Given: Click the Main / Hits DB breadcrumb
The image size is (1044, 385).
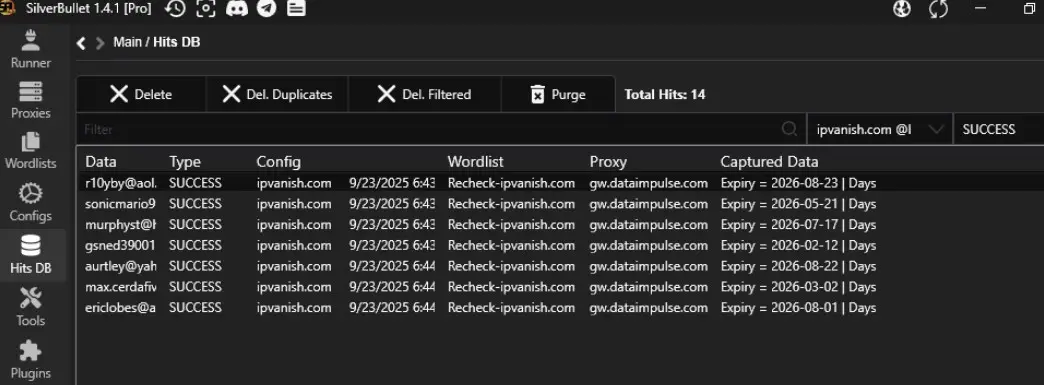Looking at the screenshot, I should click(156, 42).
